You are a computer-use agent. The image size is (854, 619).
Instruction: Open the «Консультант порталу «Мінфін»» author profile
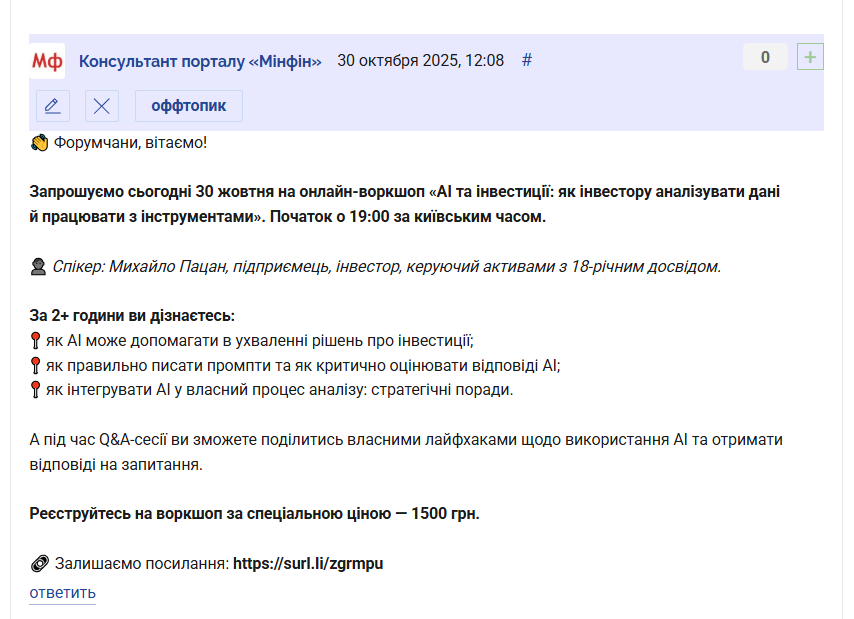pyautogui.click(x=200, y=61)
